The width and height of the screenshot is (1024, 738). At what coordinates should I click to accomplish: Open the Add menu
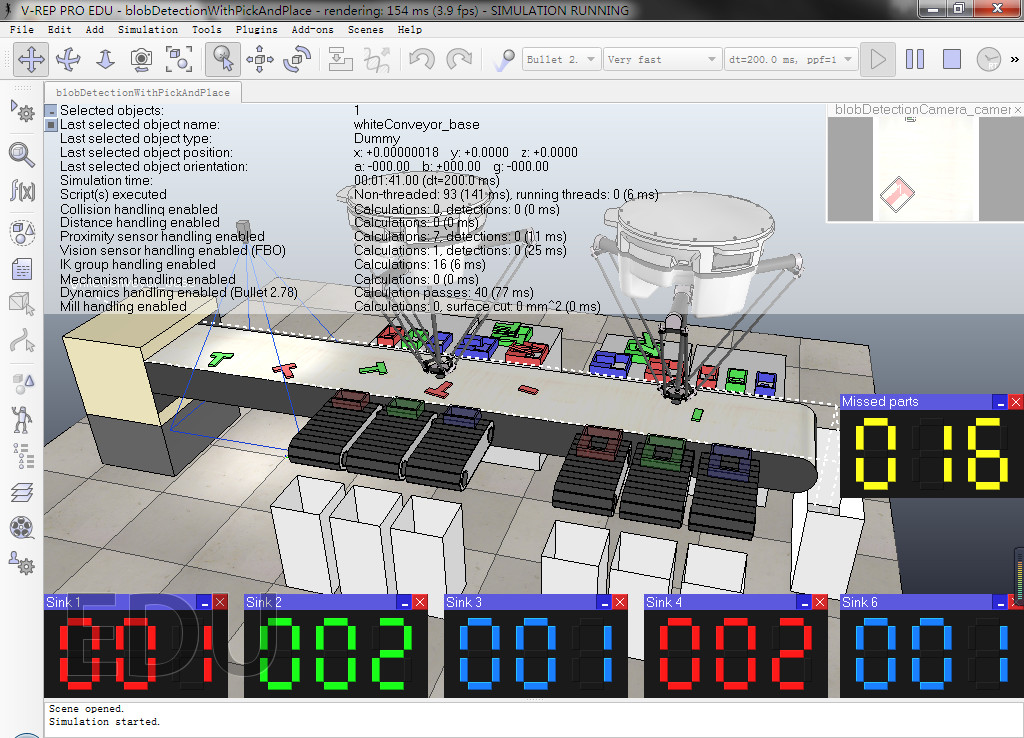pos(95,29)
